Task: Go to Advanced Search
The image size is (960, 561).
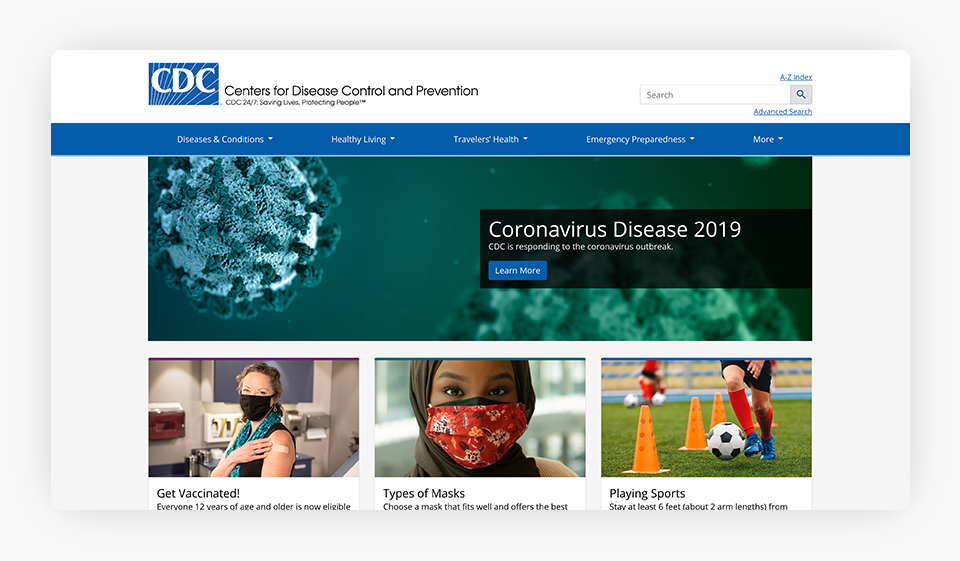Action: [782, 112]
